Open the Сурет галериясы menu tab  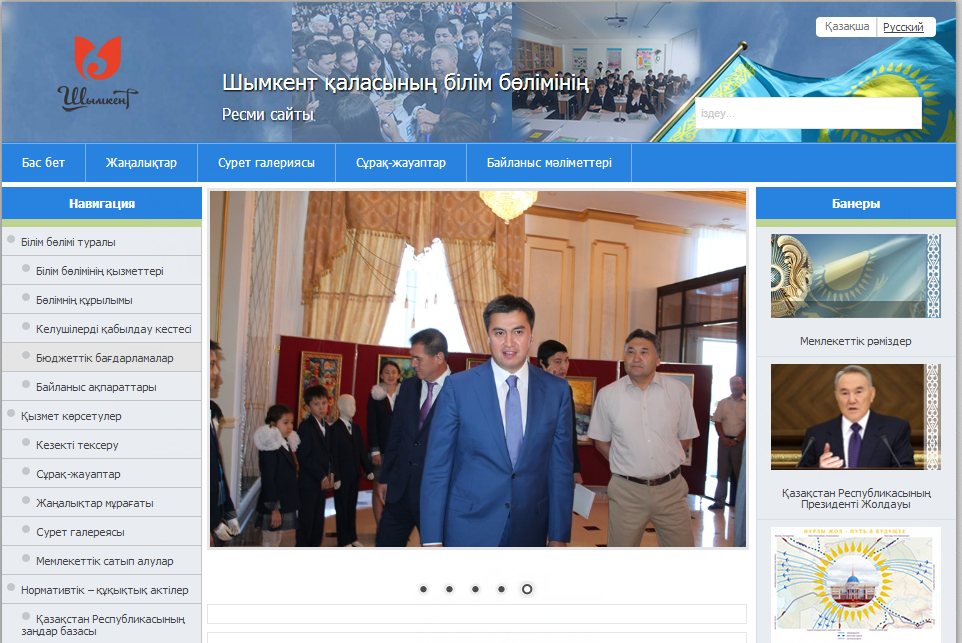point(266,163)
